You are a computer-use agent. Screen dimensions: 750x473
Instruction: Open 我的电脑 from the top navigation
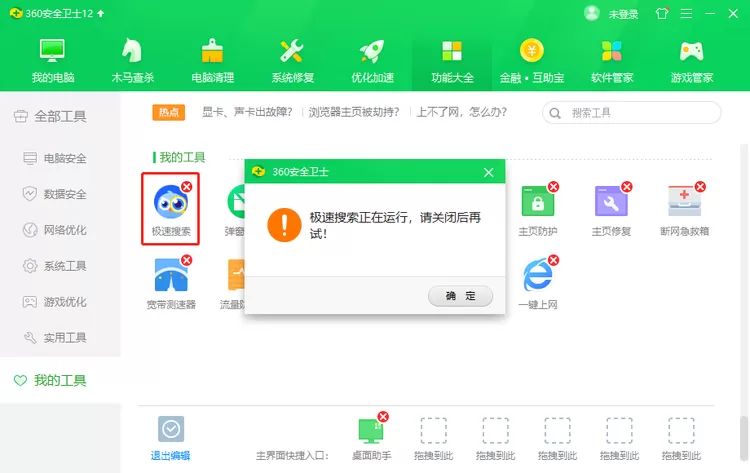(52, 61)
